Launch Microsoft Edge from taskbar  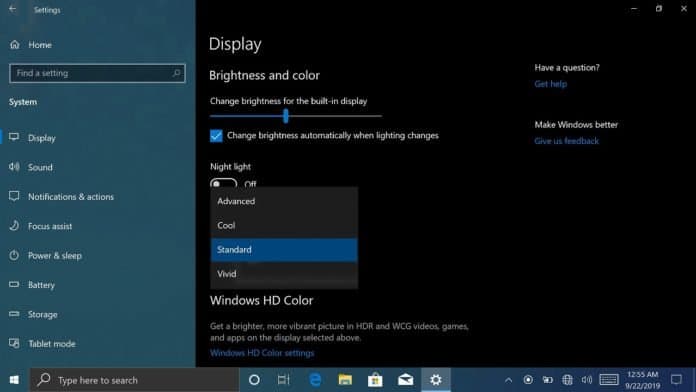(x=315, y=380)
